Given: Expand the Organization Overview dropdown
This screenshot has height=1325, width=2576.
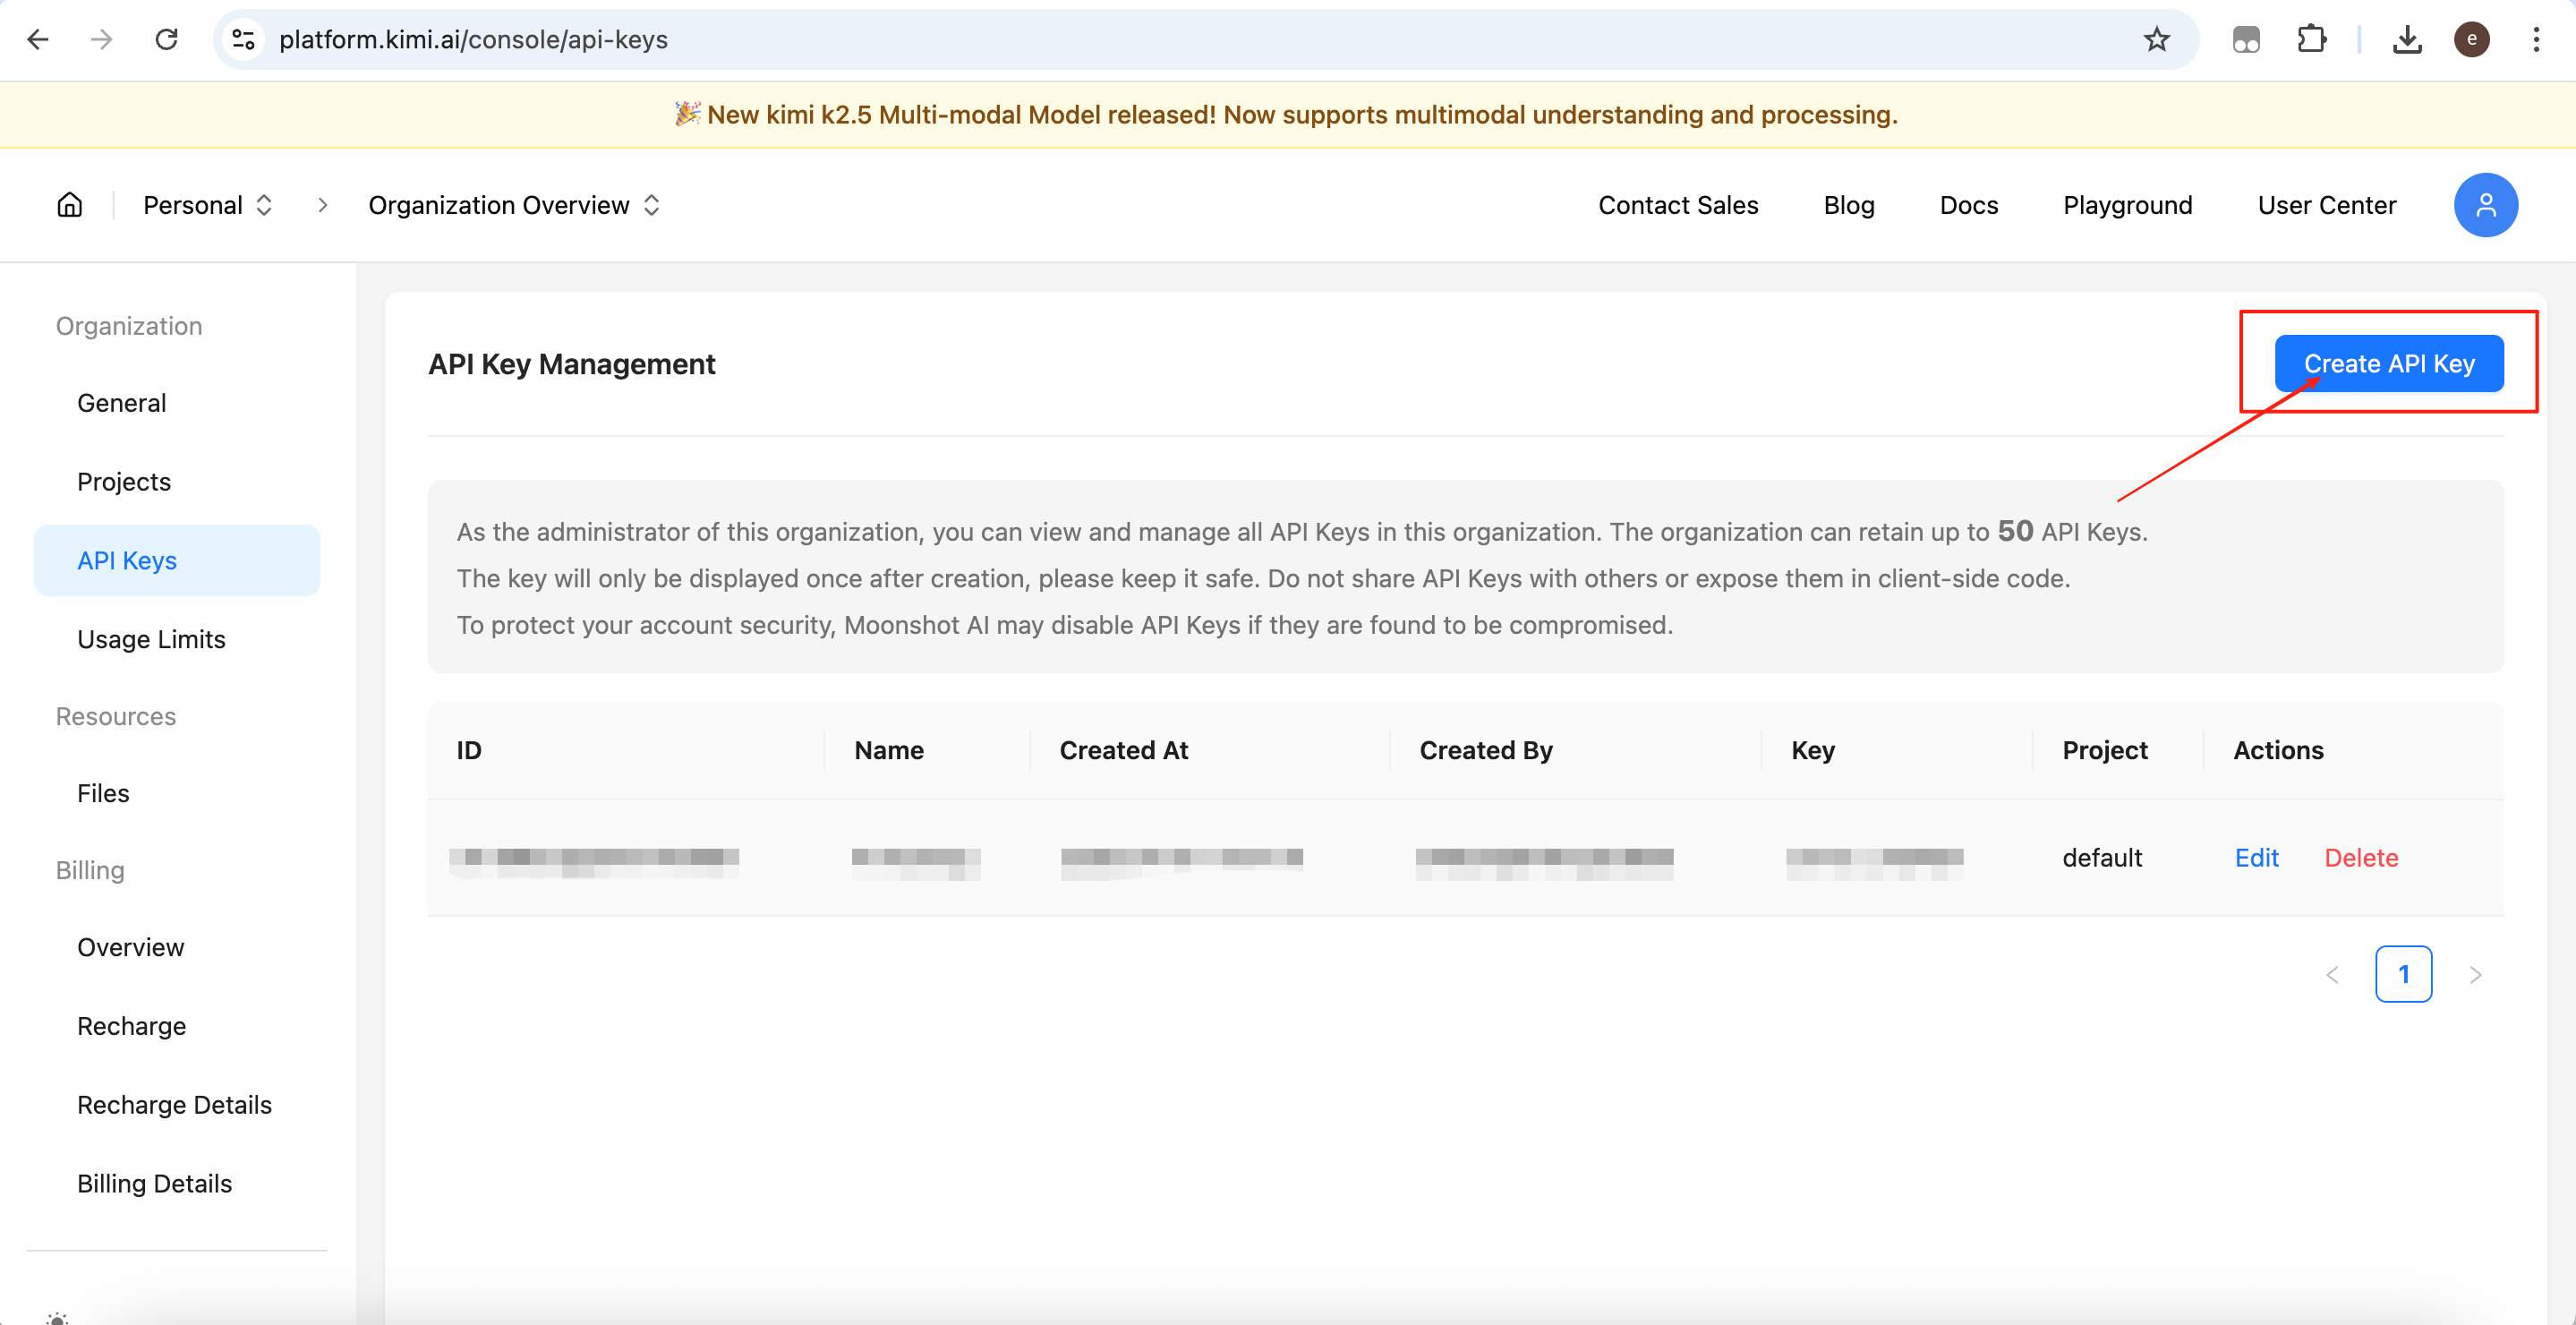Looking at the screenshot, I should (514, 205).
